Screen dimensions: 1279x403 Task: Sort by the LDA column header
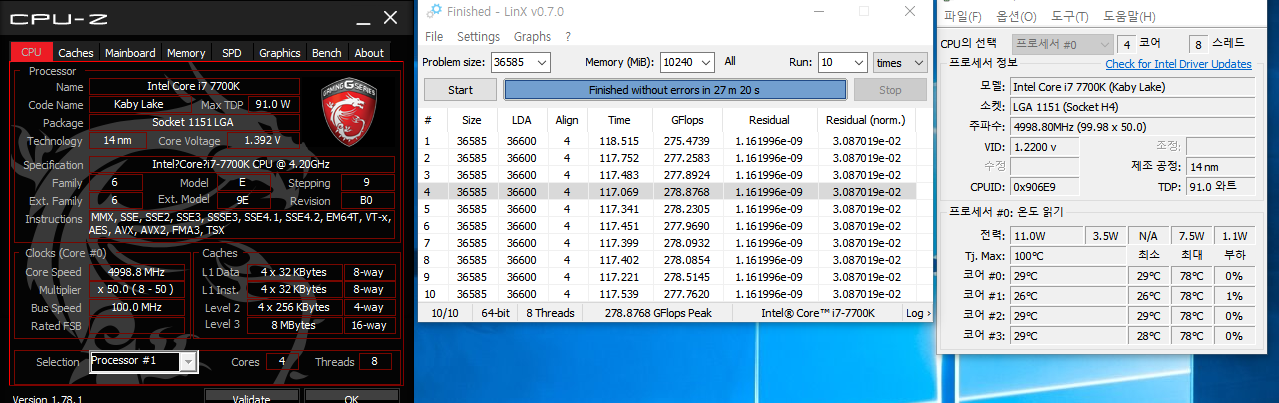(521, 120)
